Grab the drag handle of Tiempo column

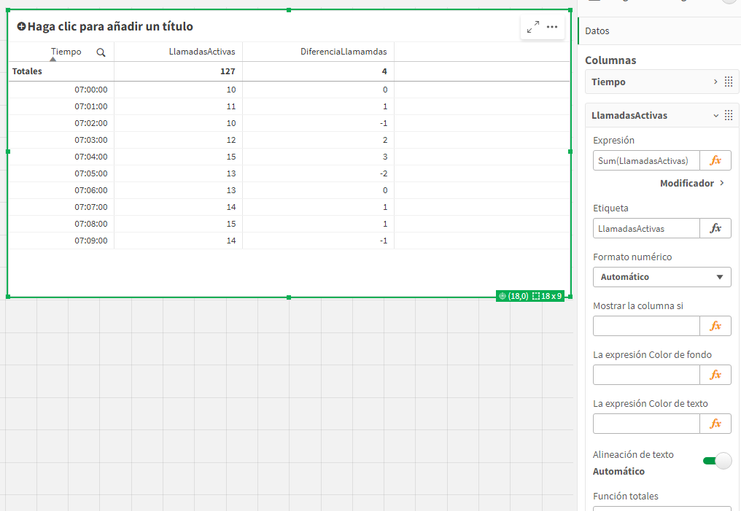coord(729,82)
